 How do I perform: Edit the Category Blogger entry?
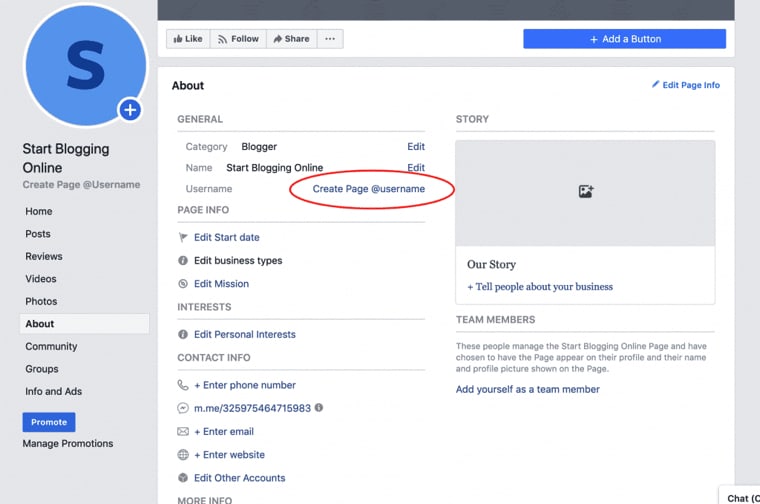(x=416, y=146)
